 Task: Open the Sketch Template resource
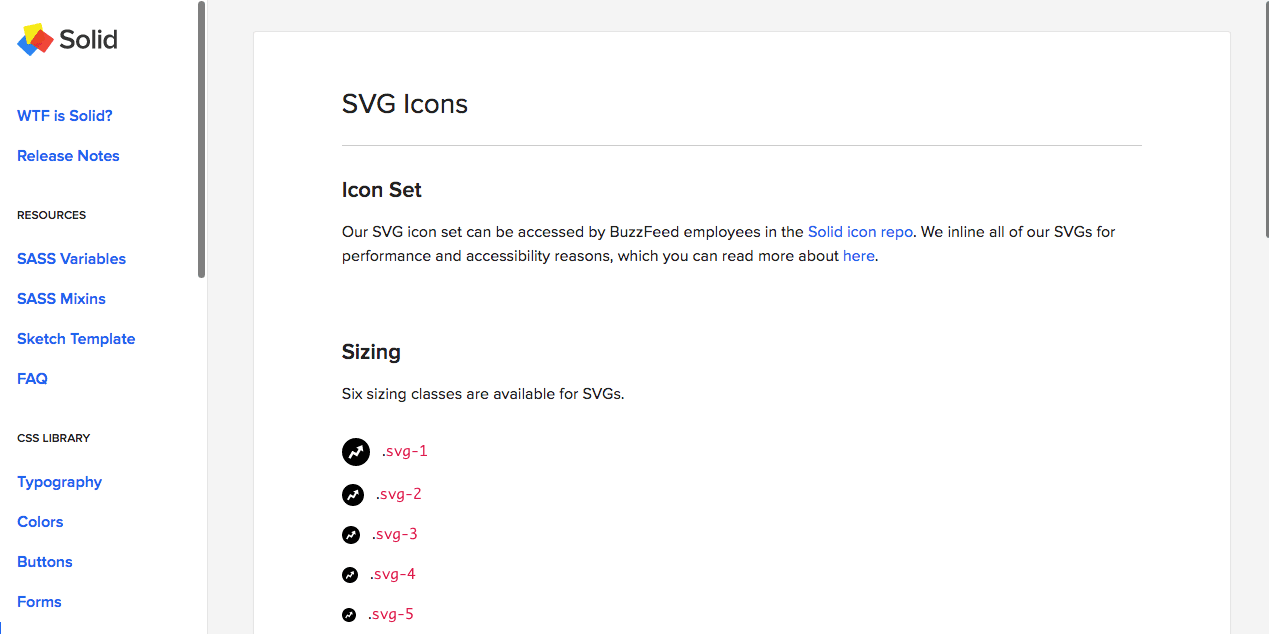tap(76, 339)
